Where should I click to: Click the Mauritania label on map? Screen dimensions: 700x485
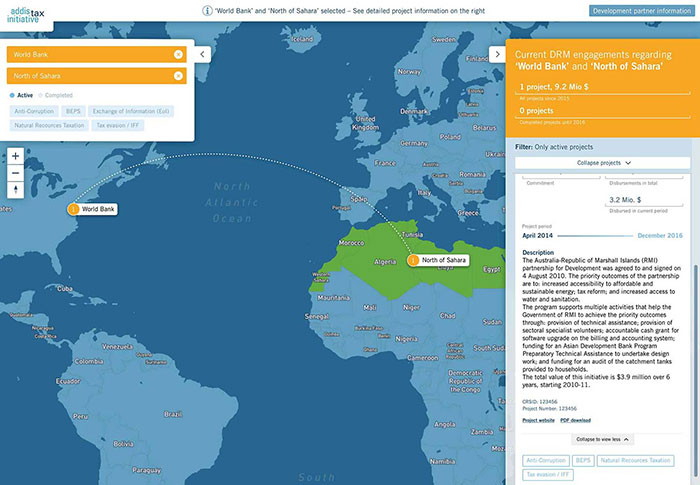coord(333,297)
